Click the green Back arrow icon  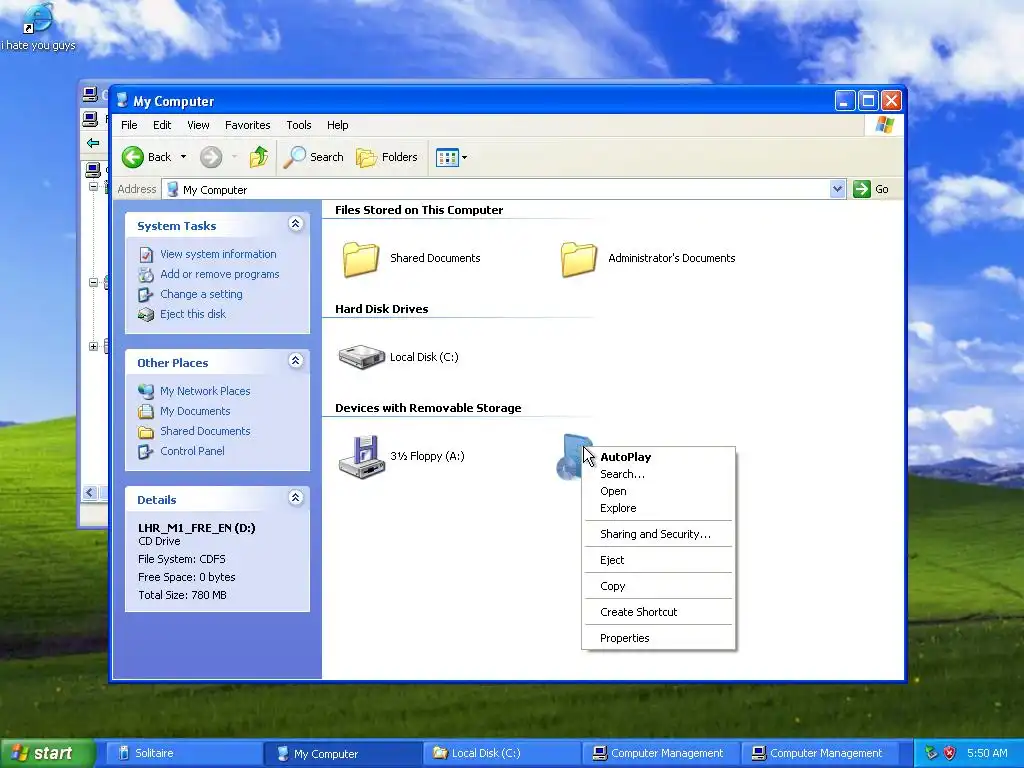coord(133,157)
